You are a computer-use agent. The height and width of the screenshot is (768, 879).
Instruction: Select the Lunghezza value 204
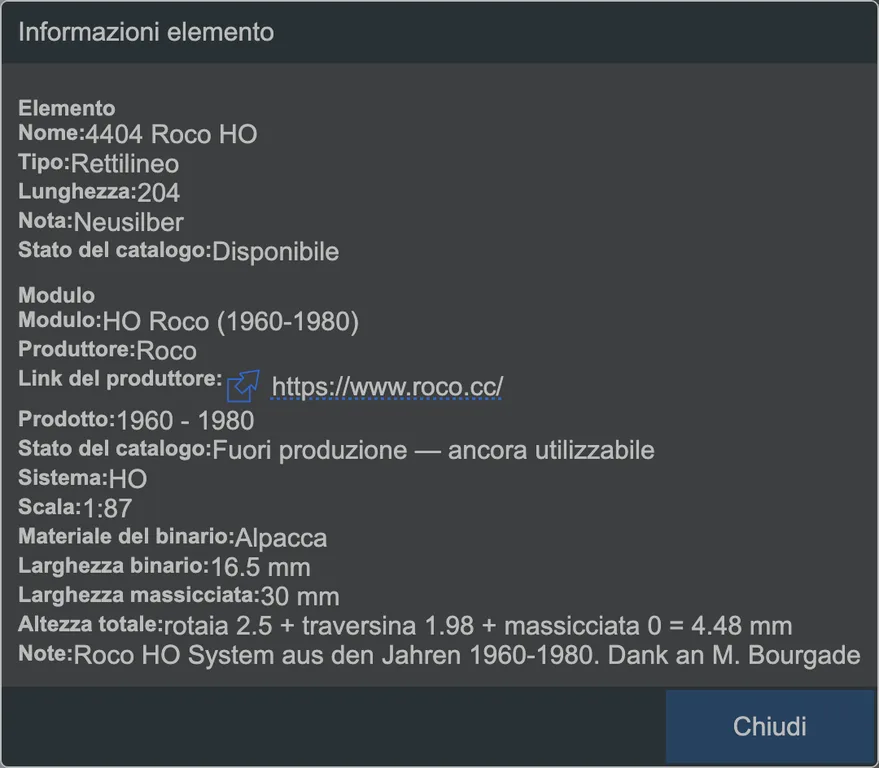(159, 193)
